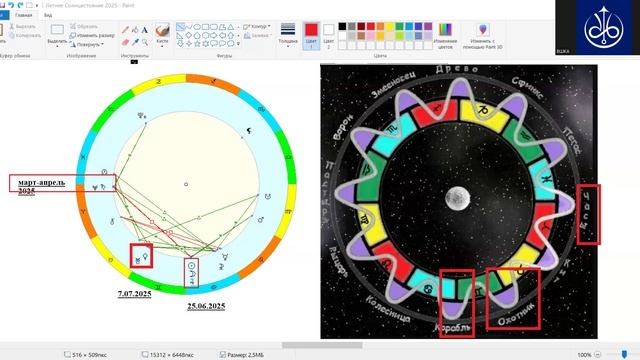Pick the purple color swatch

coord(428,27)
